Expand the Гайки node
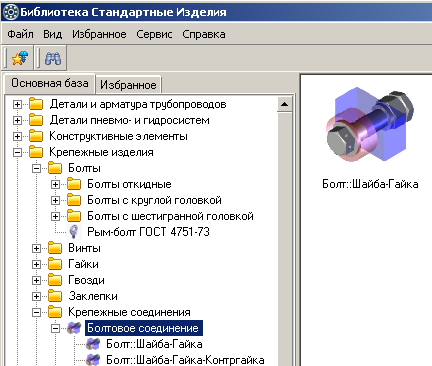 tap(36, 264)
